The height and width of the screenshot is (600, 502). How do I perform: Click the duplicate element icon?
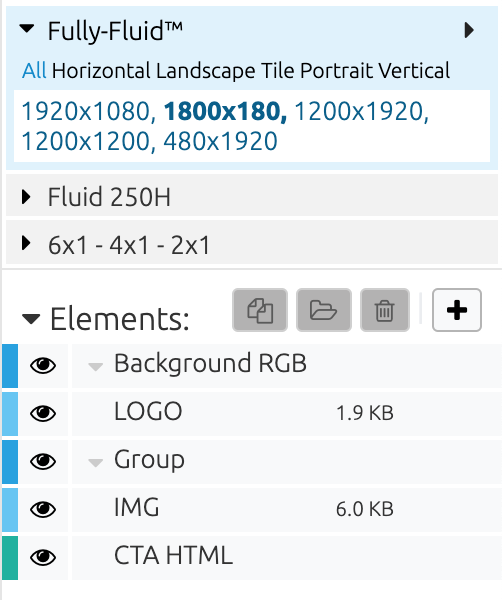(x=260, y=310)
